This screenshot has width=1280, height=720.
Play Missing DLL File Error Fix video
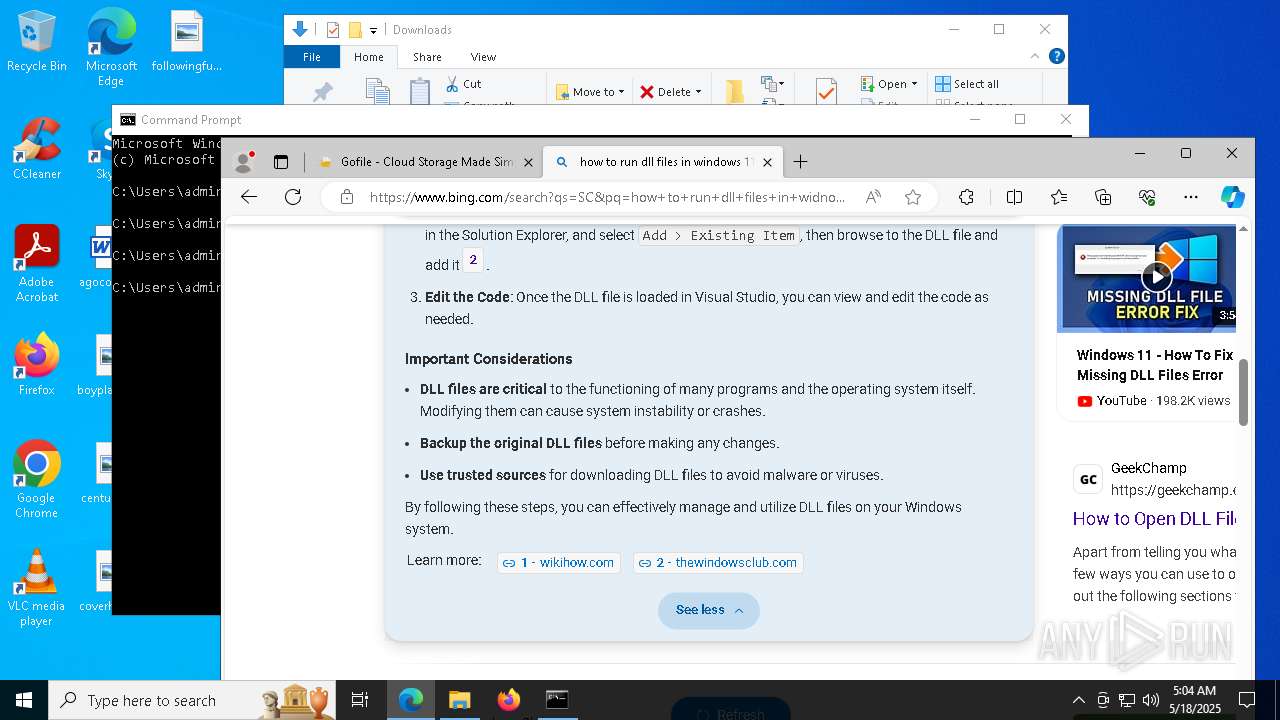click(x=1157, y=276)
